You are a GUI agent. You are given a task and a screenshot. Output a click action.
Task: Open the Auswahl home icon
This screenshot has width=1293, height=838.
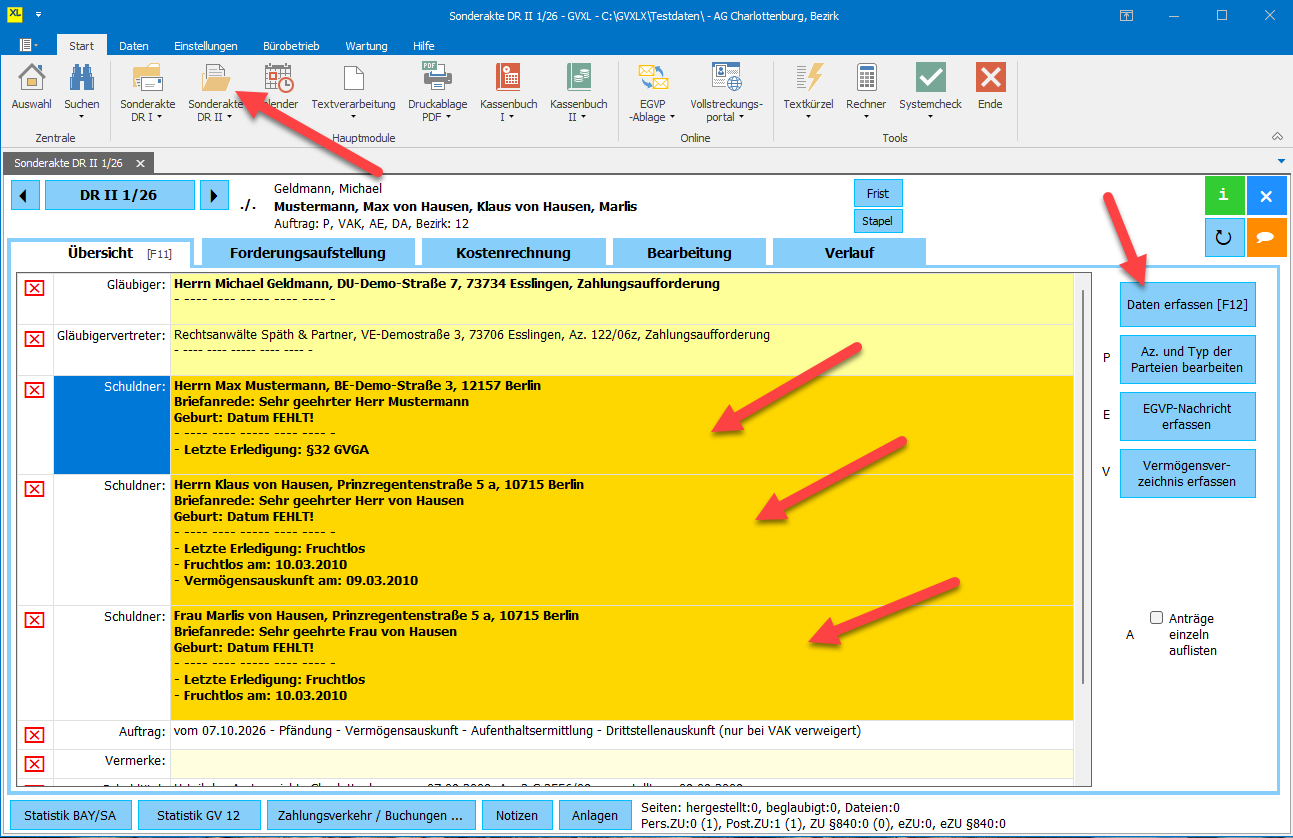point(32,78)
